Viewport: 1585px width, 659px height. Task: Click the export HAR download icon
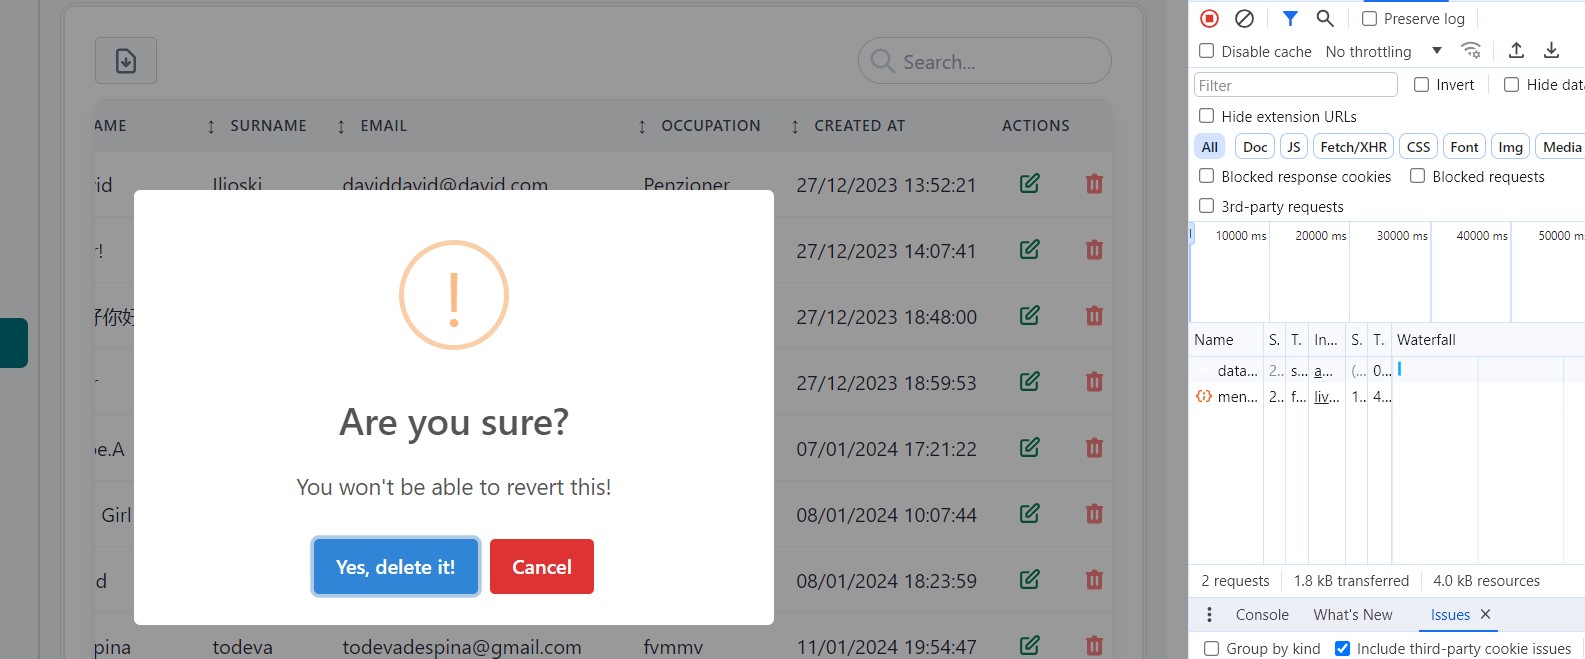tap(1551, 50)
